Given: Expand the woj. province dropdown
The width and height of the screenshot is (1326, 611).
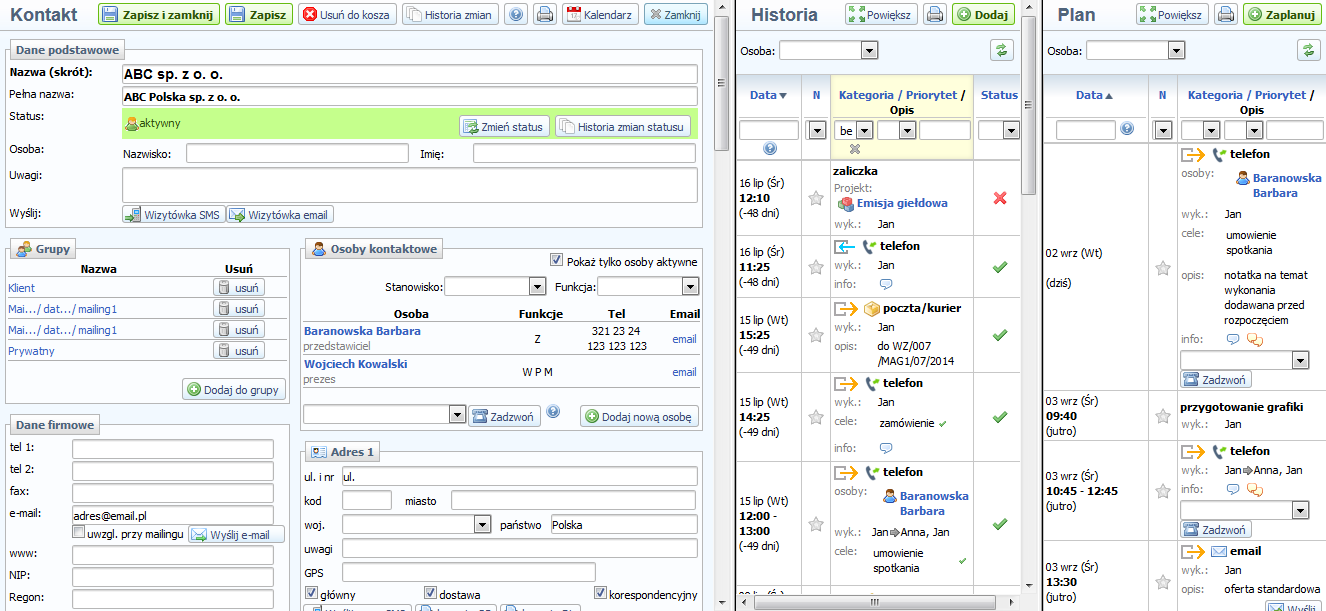Looking at the screenshot, I should point(479,524).
